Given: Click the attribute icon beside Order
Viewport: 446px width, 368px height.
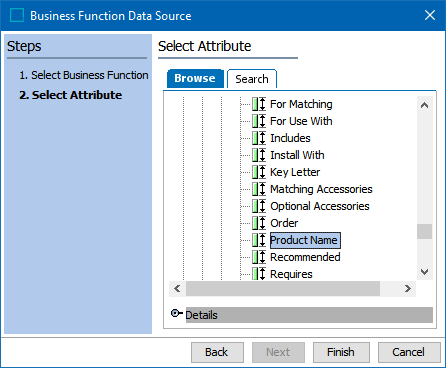Looking at the screenshot, I should click(x=259, y=223).
